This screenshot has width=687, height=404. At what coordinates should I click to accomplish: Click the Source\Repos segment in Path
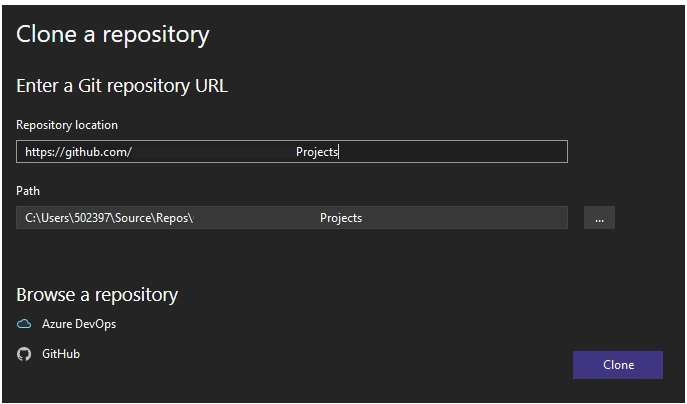(152, 218)
